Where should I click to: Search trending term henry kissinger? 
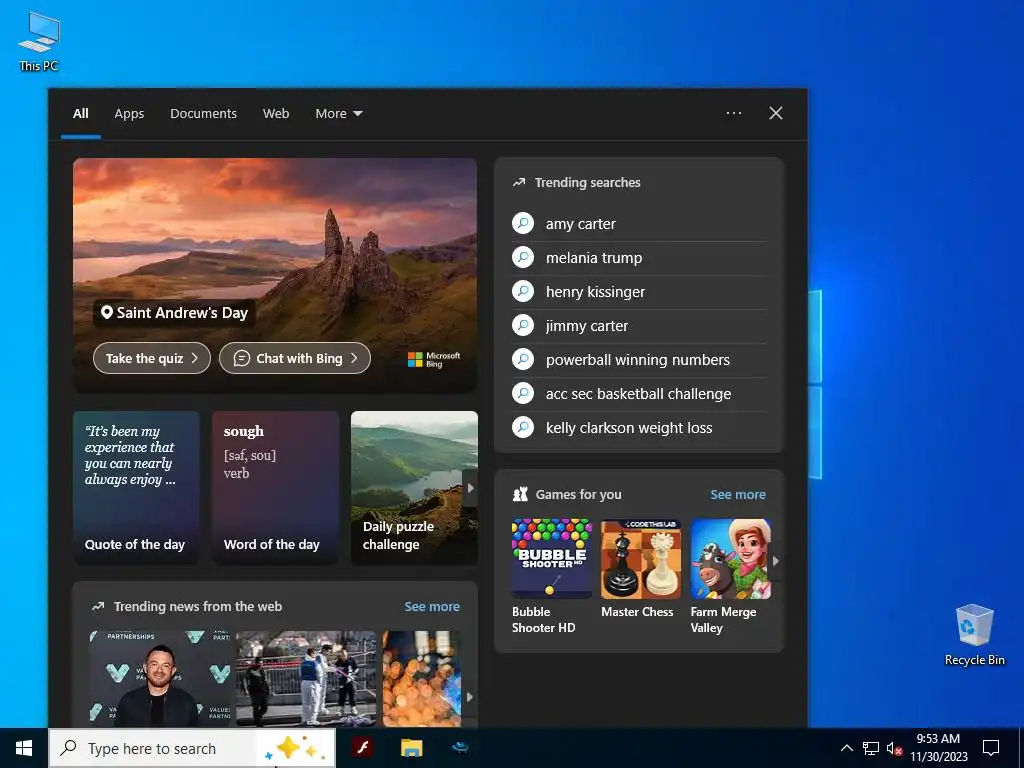[x=639, y=292]
